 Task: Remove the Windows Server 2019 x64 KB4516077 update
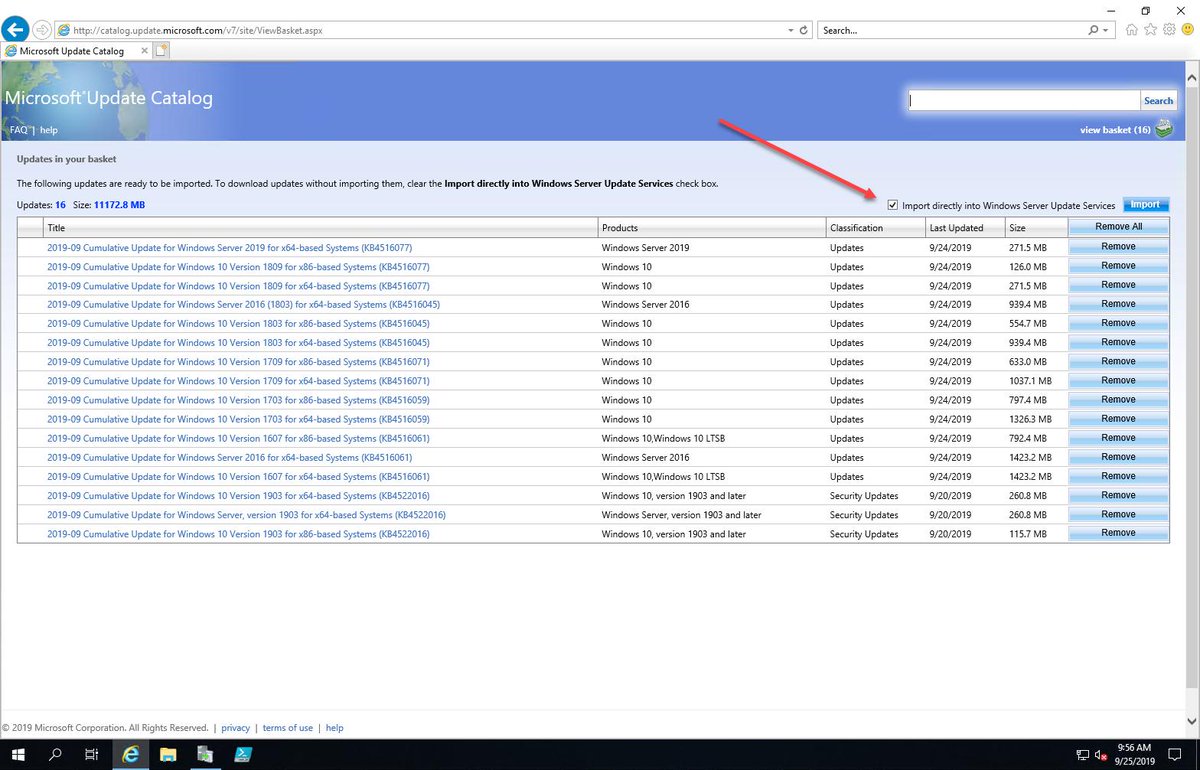1118,247
